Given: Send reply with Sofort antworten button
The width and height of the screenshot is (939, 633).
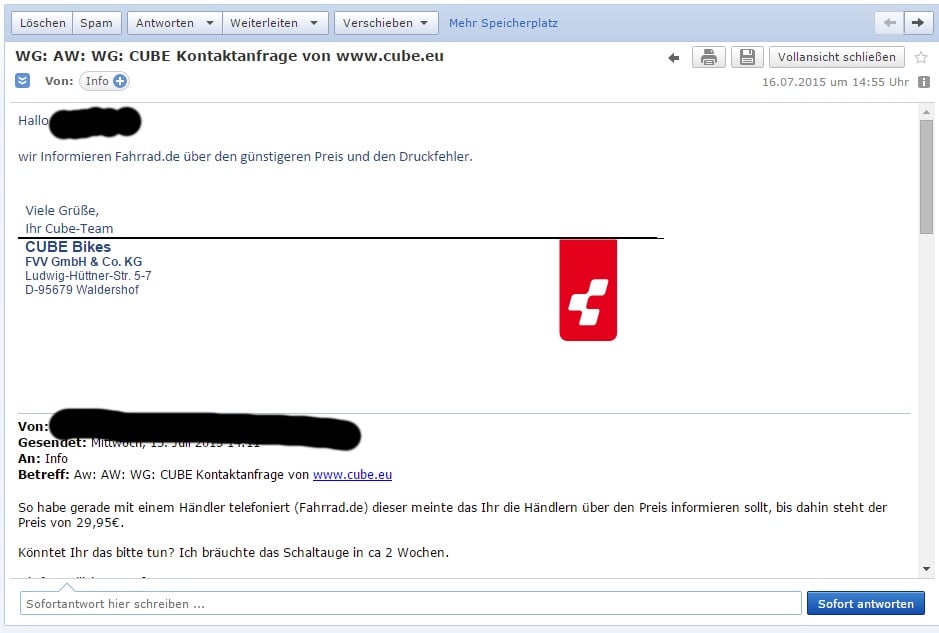Looking at the screenshot, I should pyautogui.click(x=866, y=603).
